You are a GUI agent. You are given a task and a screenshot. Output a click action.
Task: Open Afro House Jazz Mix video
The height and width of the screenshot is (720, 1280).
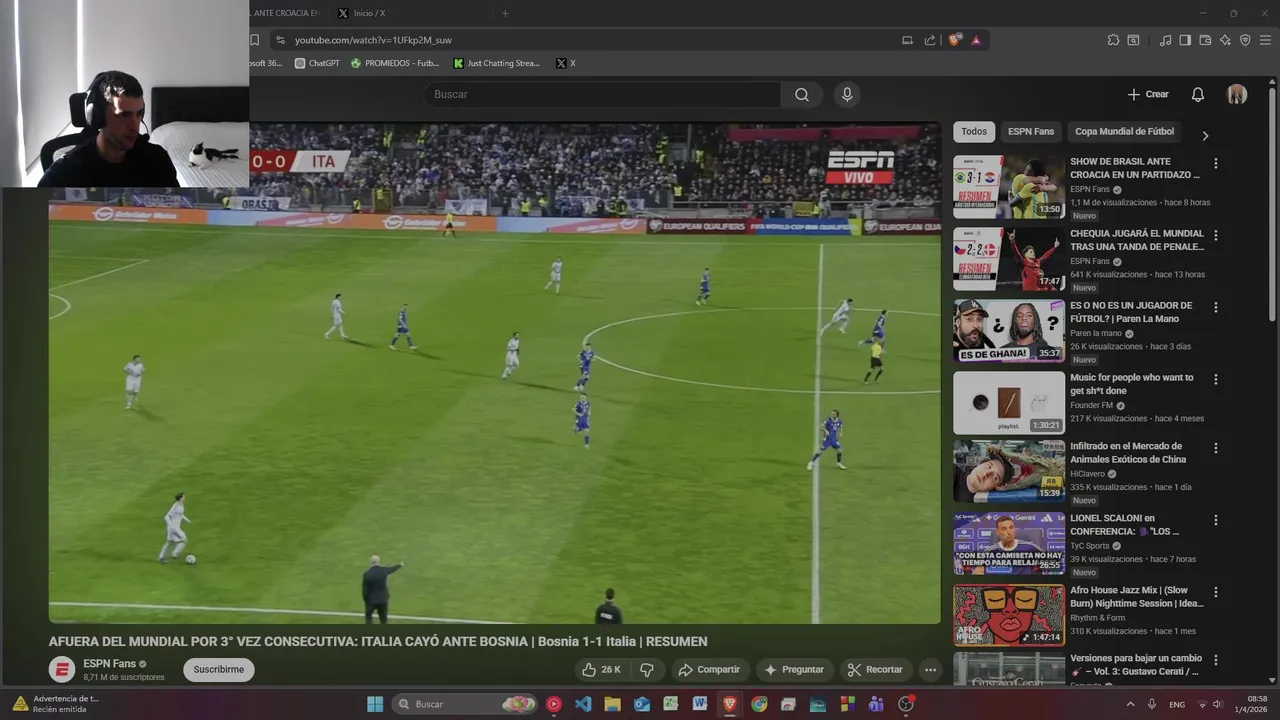click(x=1009, y=616)
